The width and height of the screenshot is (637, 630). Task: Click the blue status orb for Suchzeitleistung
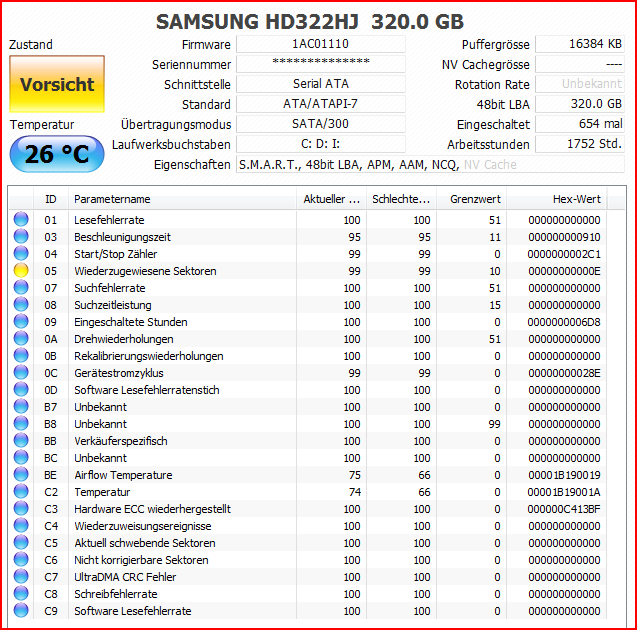(x=21, y=305)
